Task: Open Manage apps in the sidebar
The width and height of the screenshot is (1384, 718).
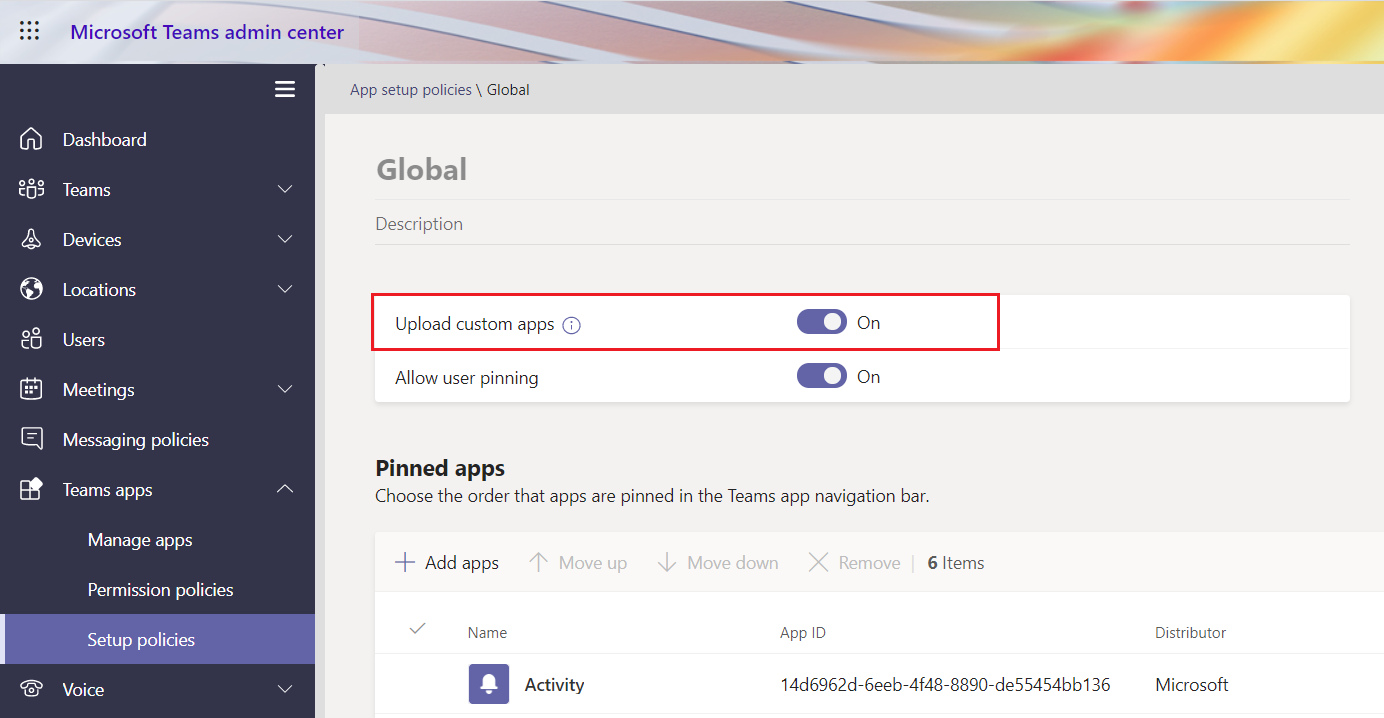Action: [140, 540]
